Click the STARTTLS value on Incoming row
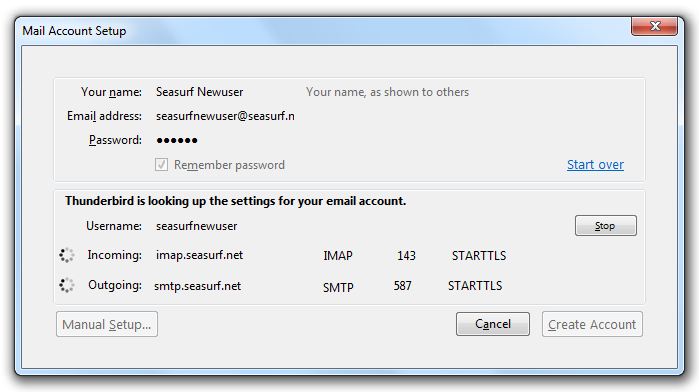Screen dimensions: 699x392 (479, 256)
